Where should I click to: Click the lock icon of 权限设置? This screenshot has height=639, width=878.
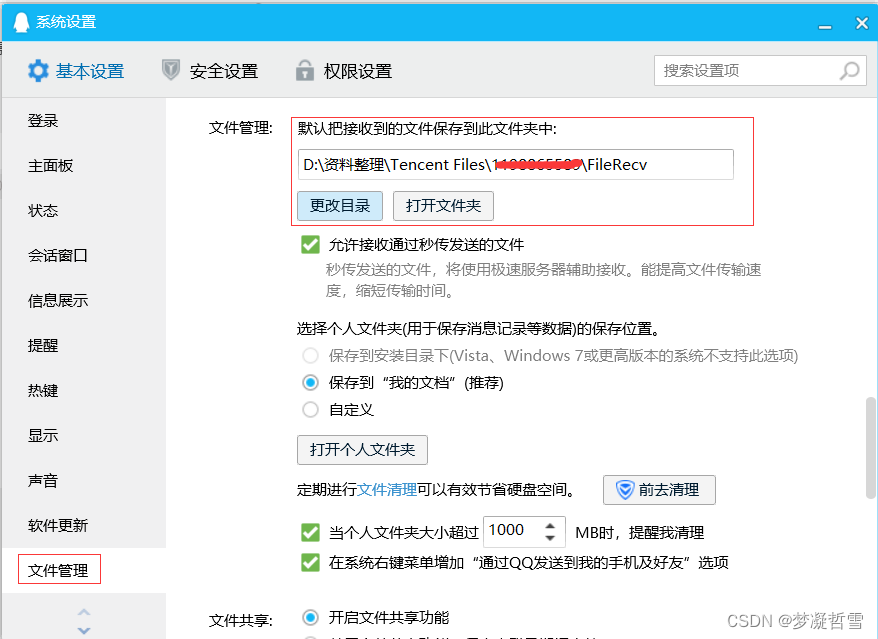coord(305,71)
